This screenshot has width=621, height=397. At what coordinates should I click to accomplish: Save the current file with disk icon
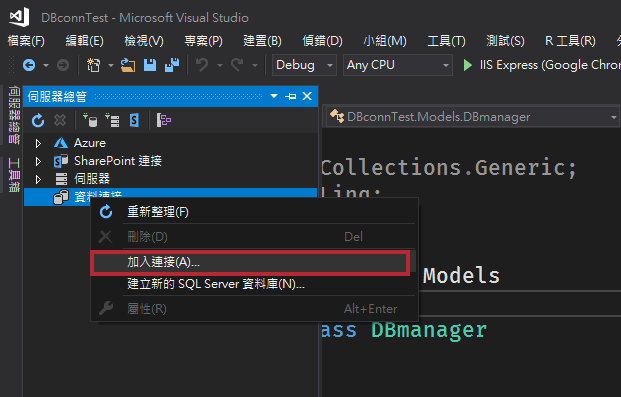coord(150,65)
